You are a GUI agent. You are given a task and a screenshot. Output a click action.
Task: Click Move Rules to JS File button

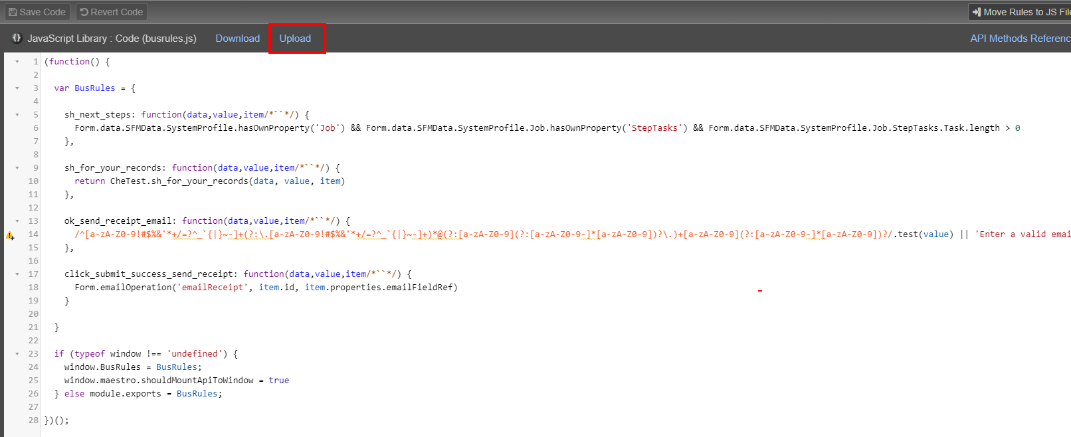click(x=1020, y=12)
